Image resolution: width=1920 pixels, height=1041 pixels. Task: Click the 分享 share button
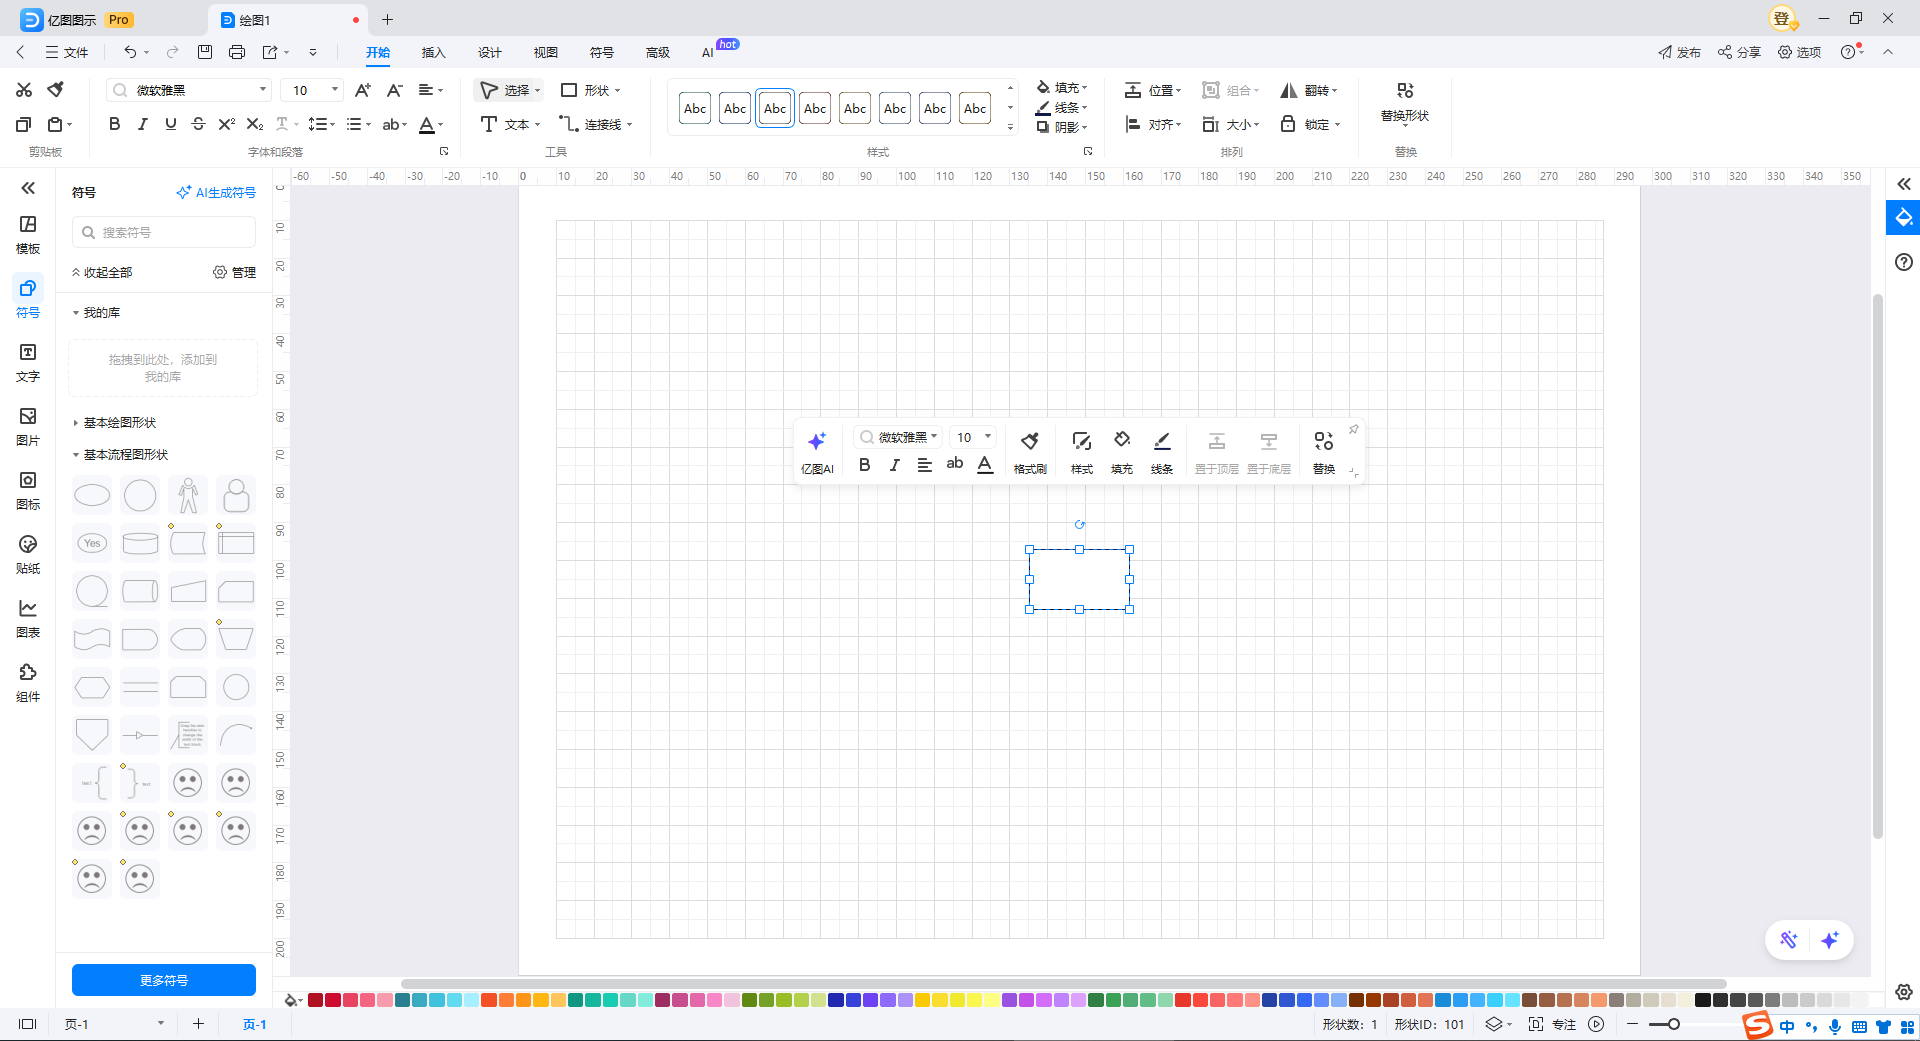1740,52
